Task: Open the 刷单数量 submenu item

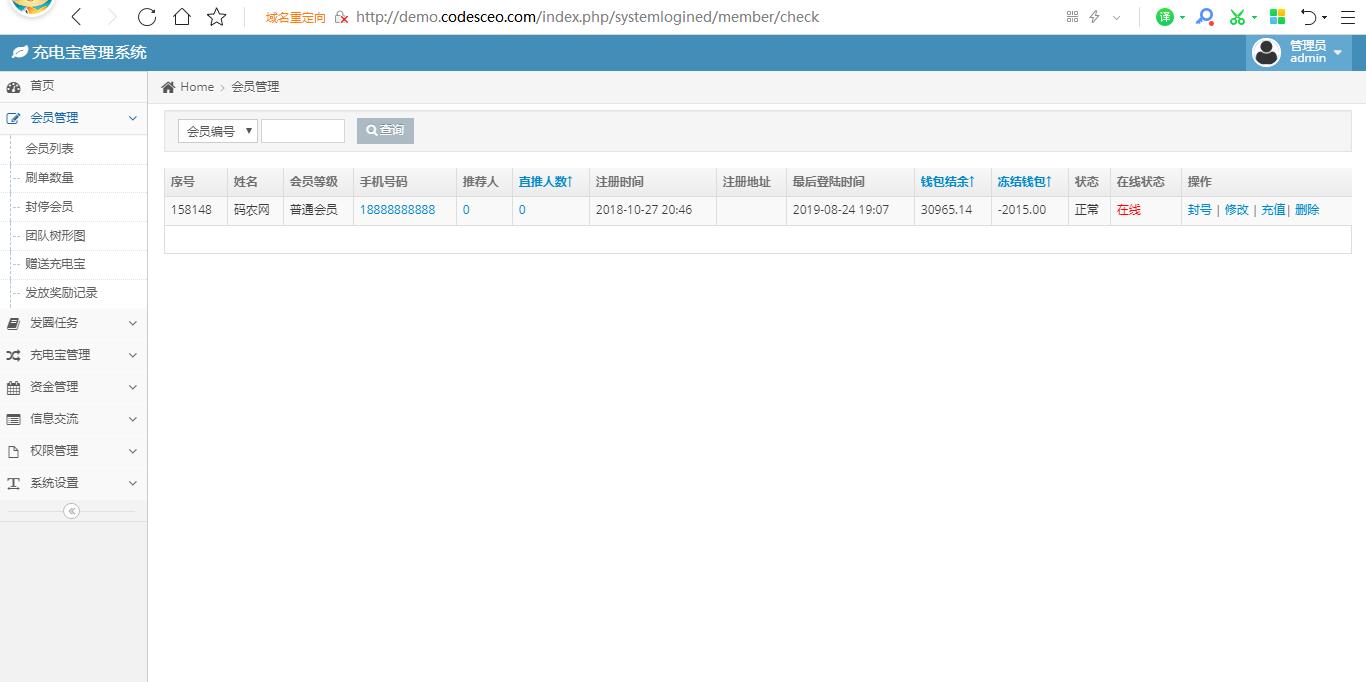Action: [49, 177]
